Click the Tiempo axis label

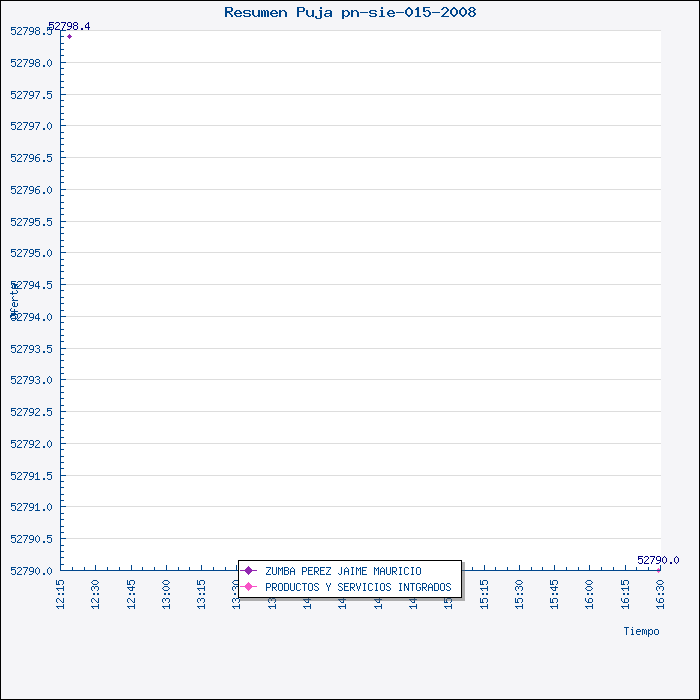pyautogui.click(x=641, y=631)
